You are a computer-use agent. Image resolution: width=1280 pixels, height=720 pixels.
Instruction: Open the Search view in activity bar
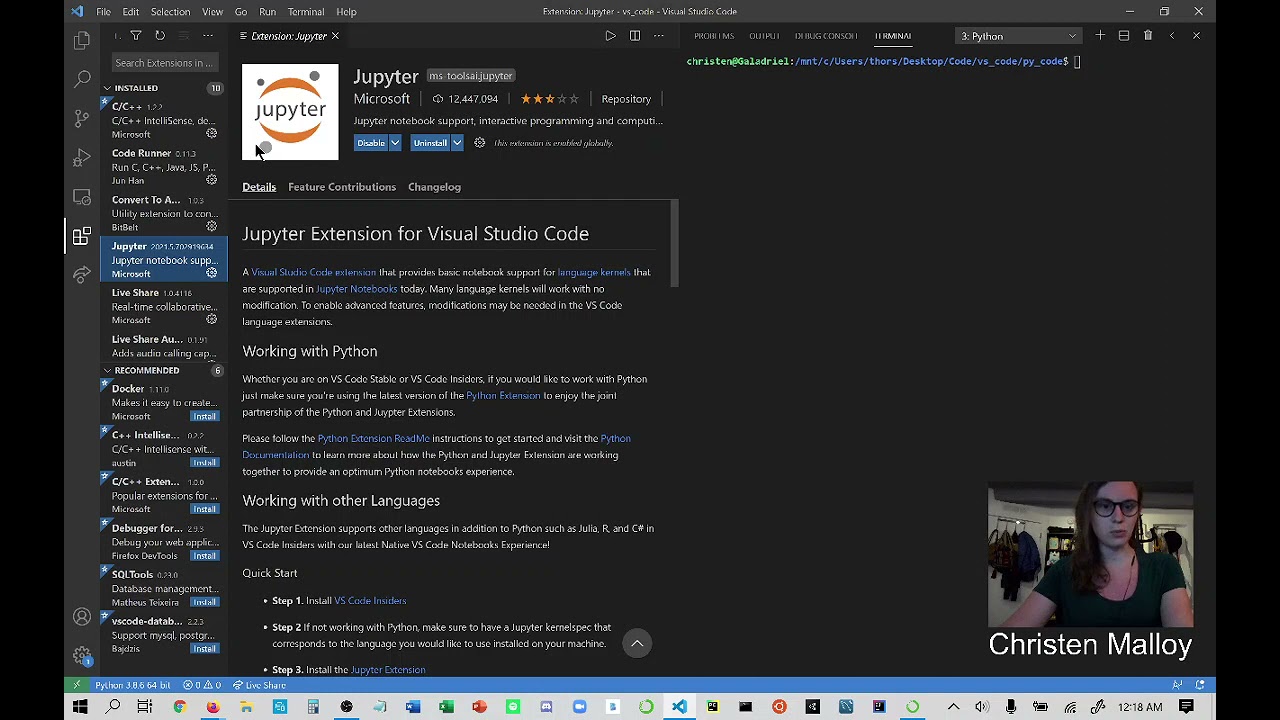[82, 79]
